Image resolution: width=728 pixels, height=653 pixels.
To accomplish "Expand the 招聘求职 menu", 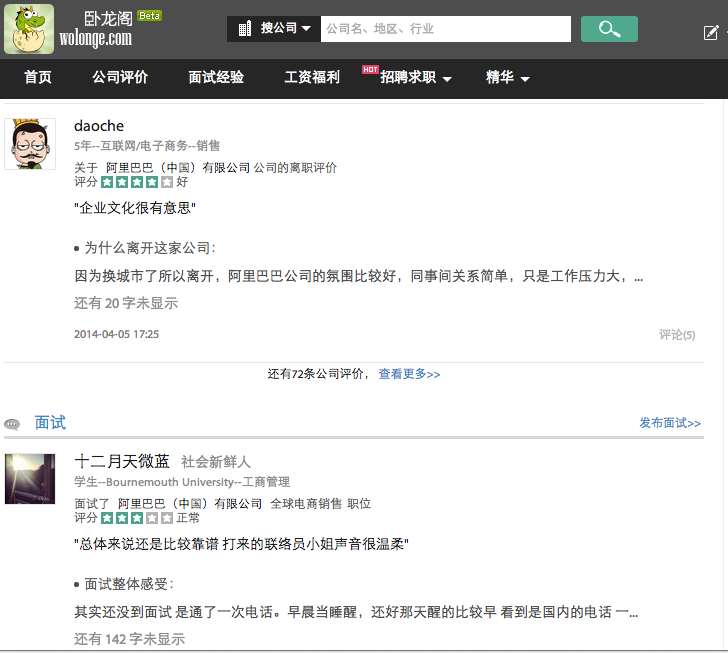I will [416, 78].
